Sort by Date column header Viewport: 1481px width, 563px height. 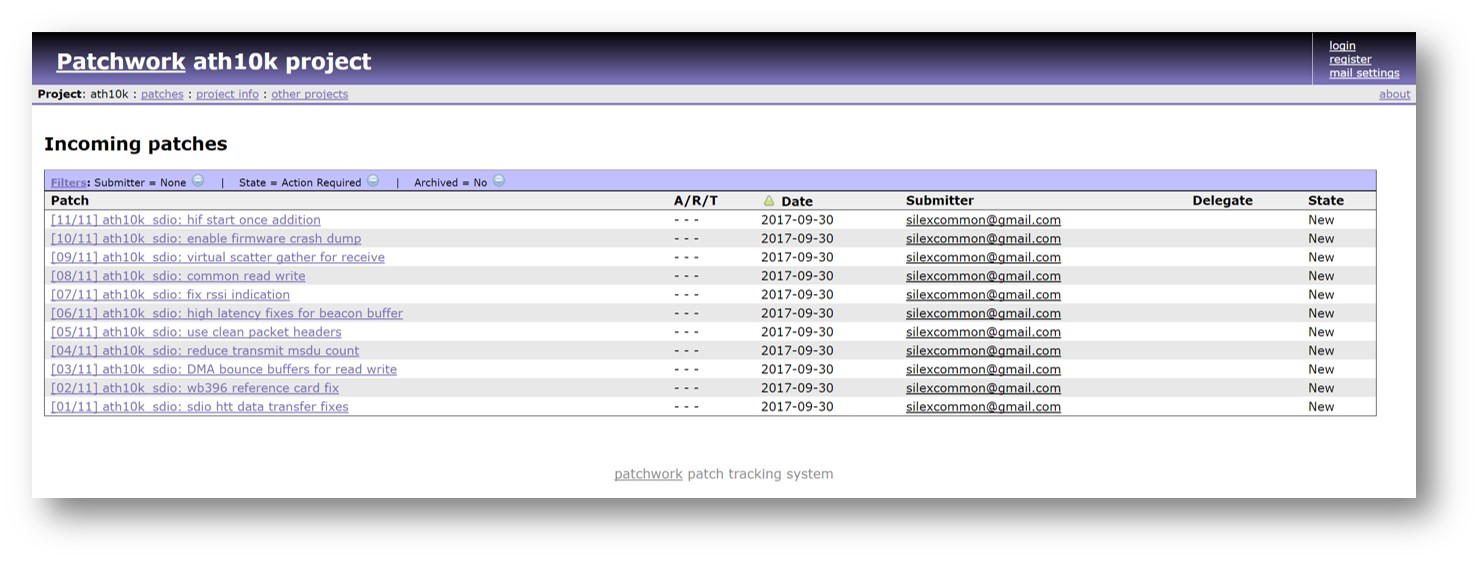click(x=797, y=201)
